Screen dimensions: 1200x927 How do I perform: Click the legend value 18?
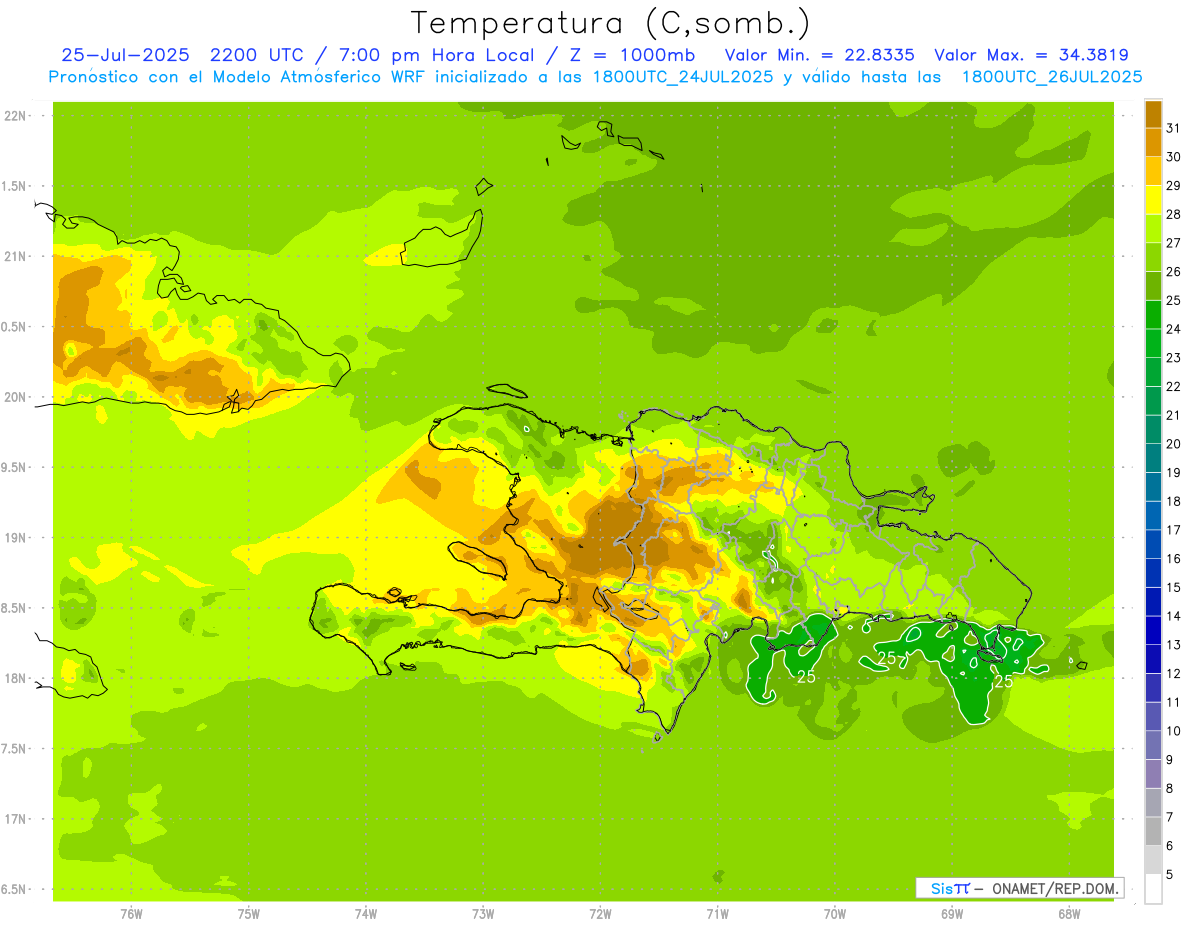pyautogui.click(x=1173, y=501)
